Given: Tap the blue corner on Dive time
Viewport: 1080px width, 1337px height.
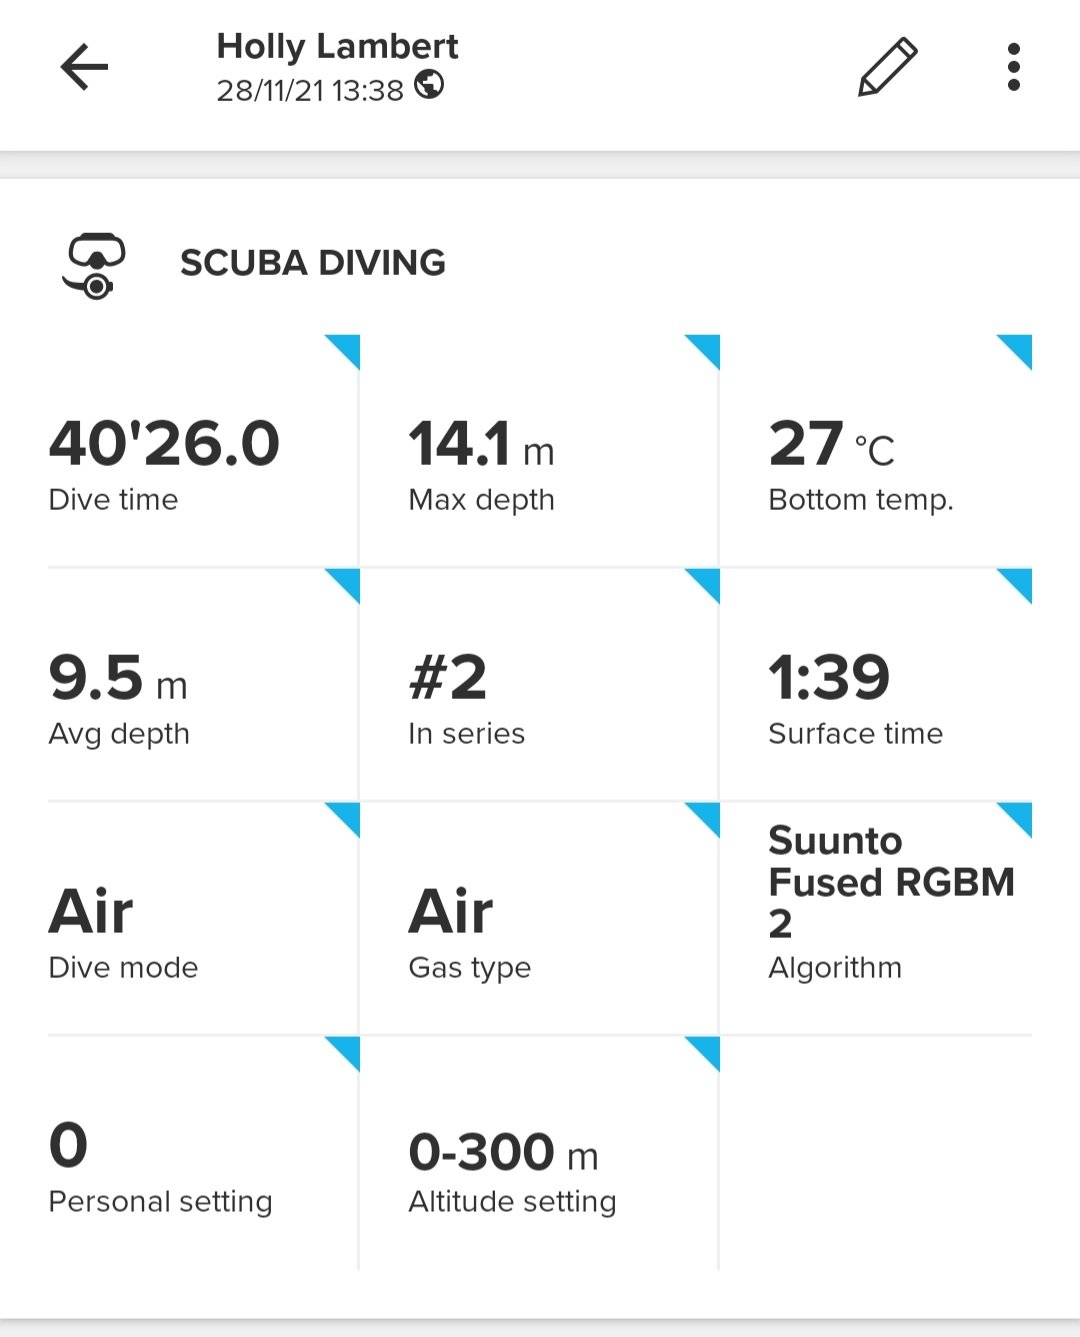Looking at the screenshot, I should coord(346,350).
